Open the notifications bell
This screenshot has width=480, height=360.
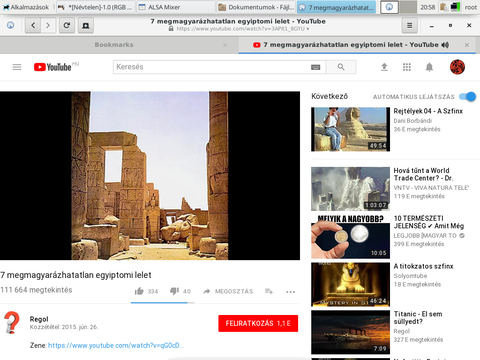click(429, 67)
